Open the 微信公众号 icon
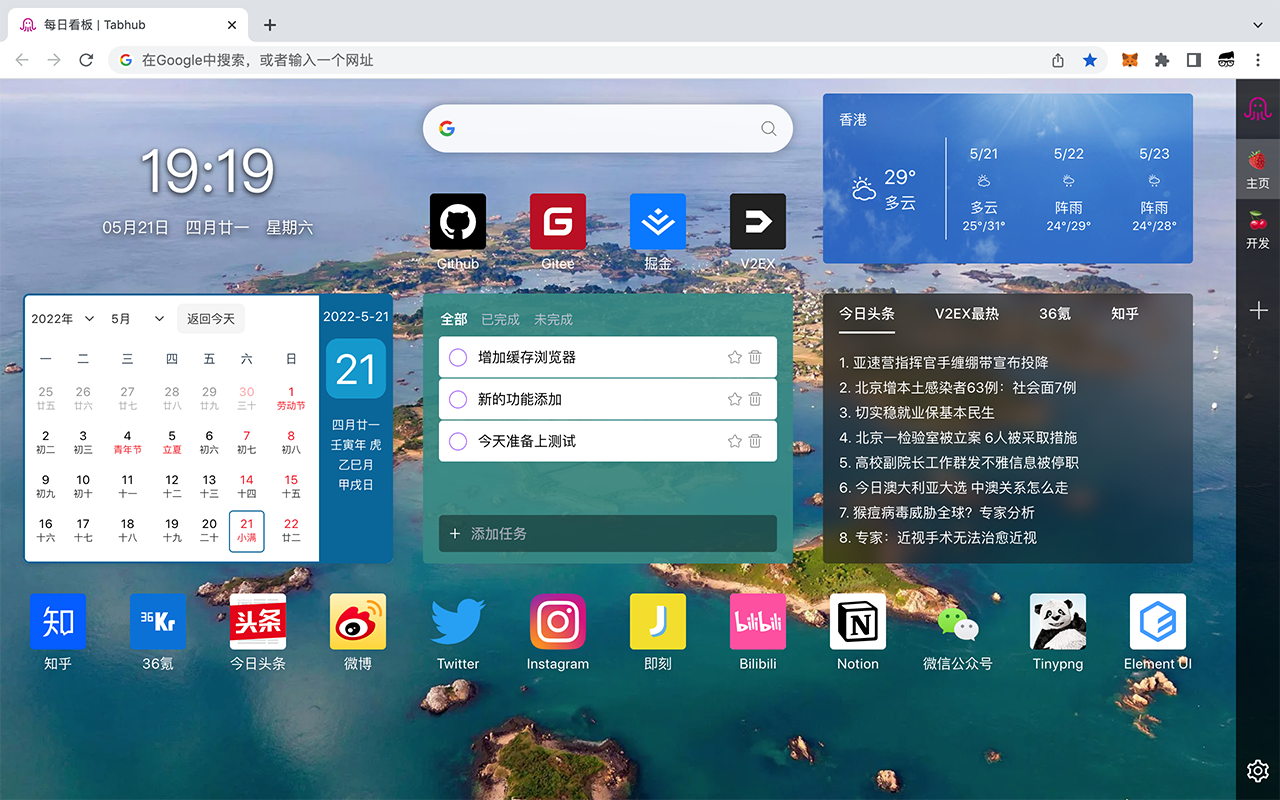 [957, 621]
